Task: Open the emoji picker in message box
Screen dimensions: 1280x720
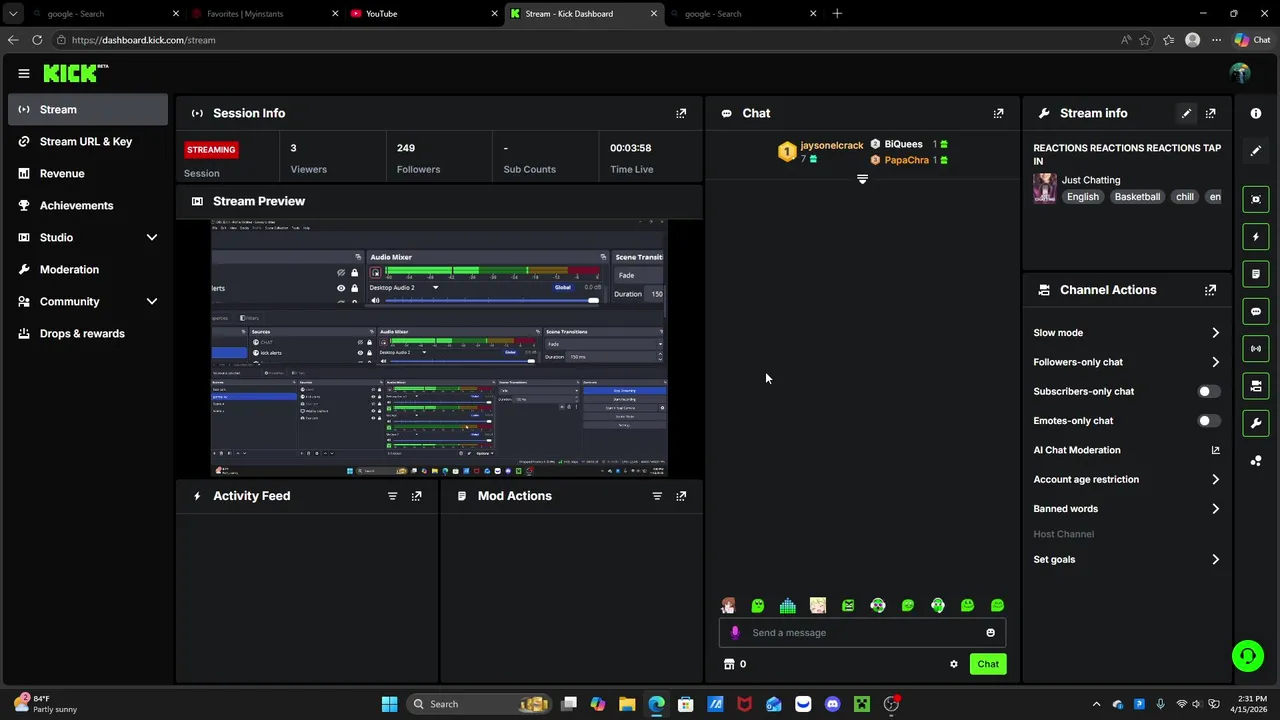Action: 990,633
